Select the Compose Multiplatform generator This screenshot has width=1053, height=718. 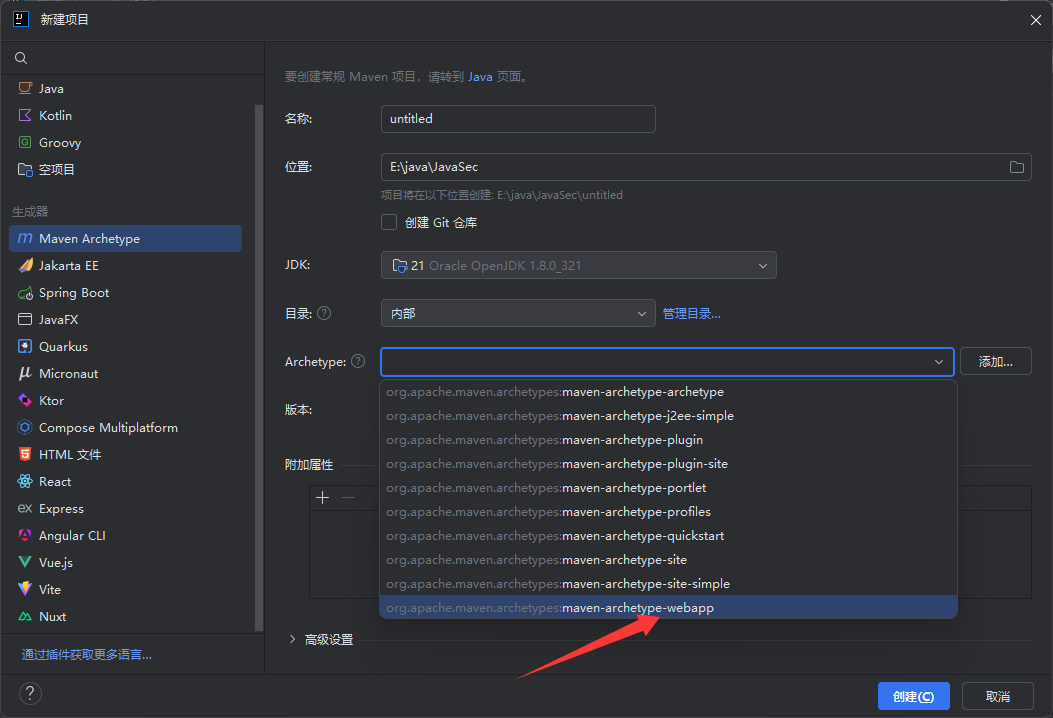point(126,427)
